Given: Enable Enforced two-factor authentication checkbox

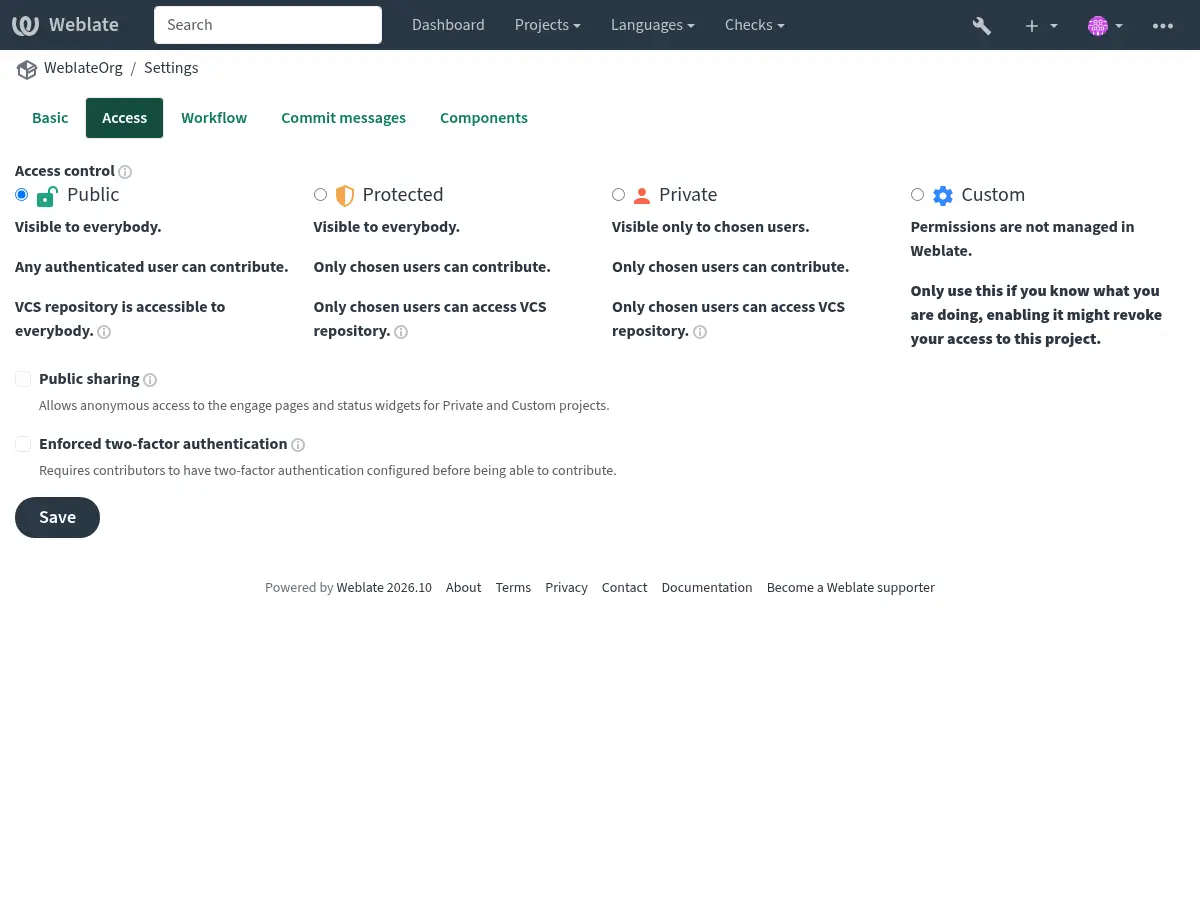Looking at the screenshot, I should click(x=23, y=444).
